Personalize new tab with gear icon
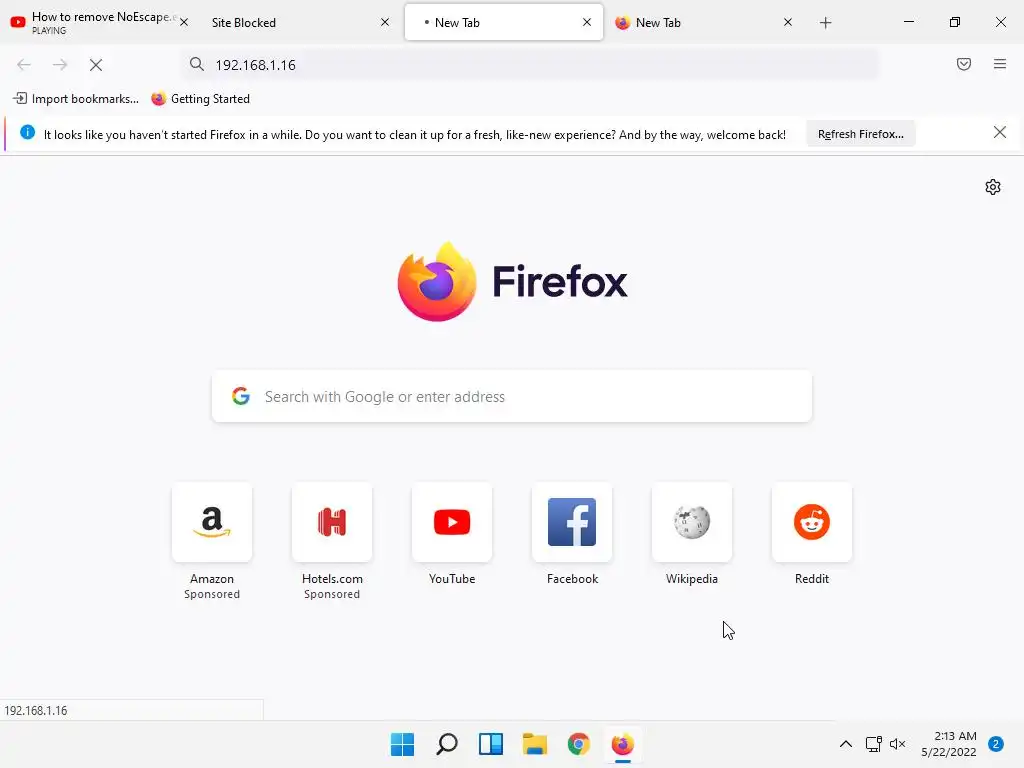The image size is (1024, 768). pos(993,187)
